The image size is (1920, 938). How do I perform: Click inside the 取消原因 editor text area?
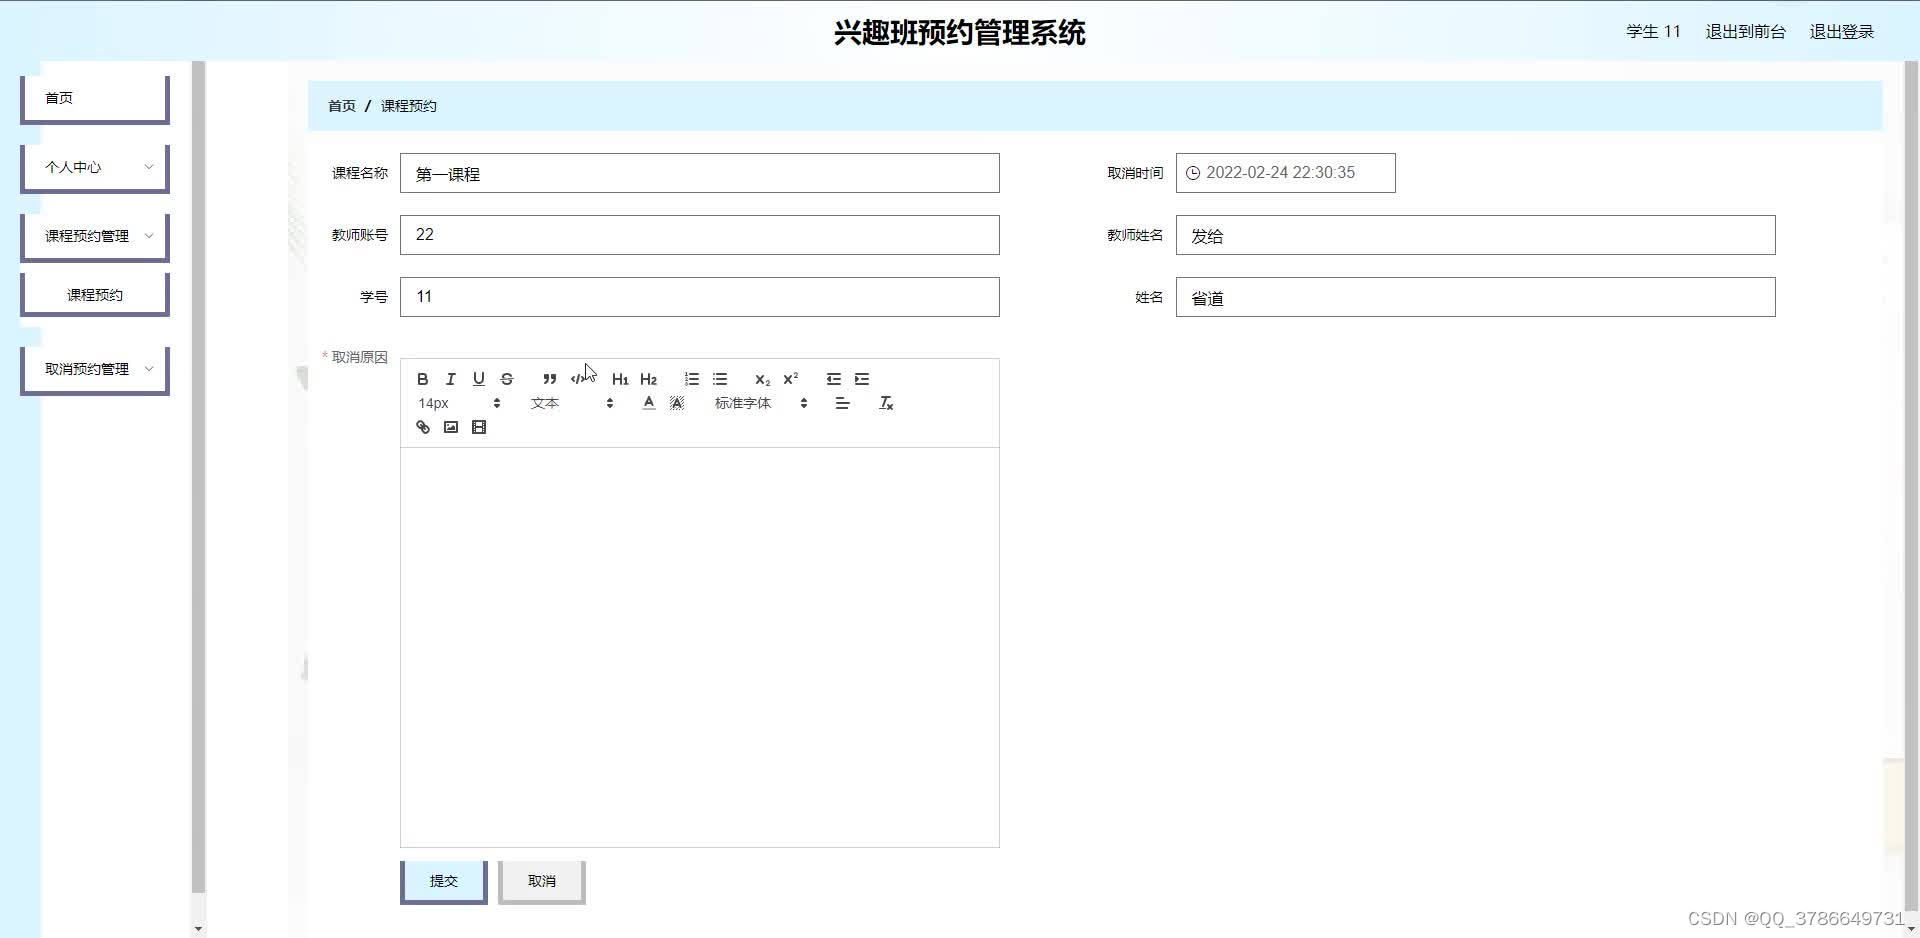[x=700, y=647]
